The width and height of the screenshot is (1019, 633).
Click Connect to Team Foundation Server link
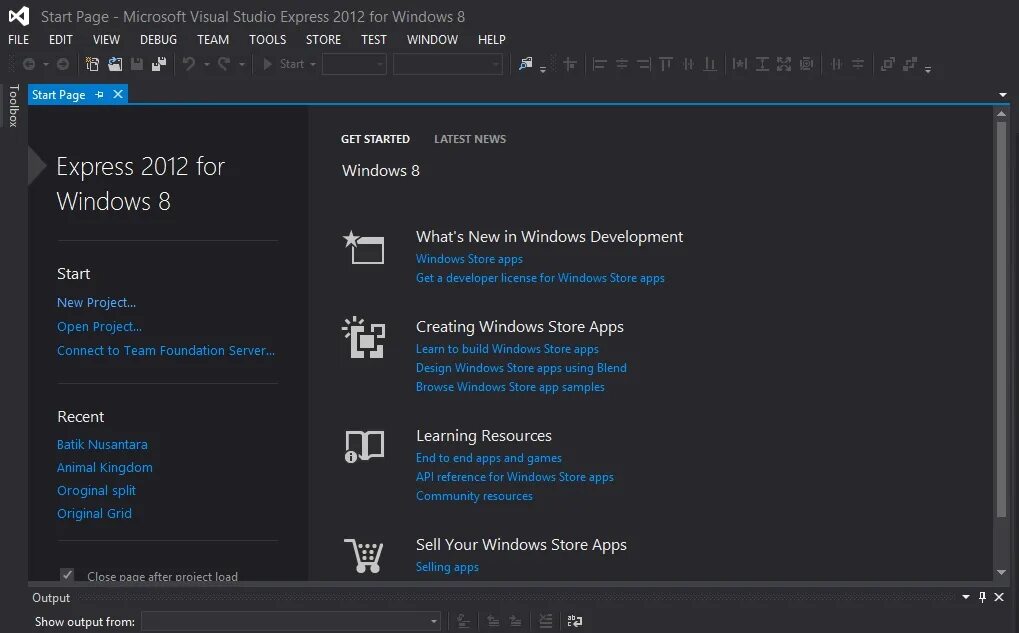coord(166,350)
